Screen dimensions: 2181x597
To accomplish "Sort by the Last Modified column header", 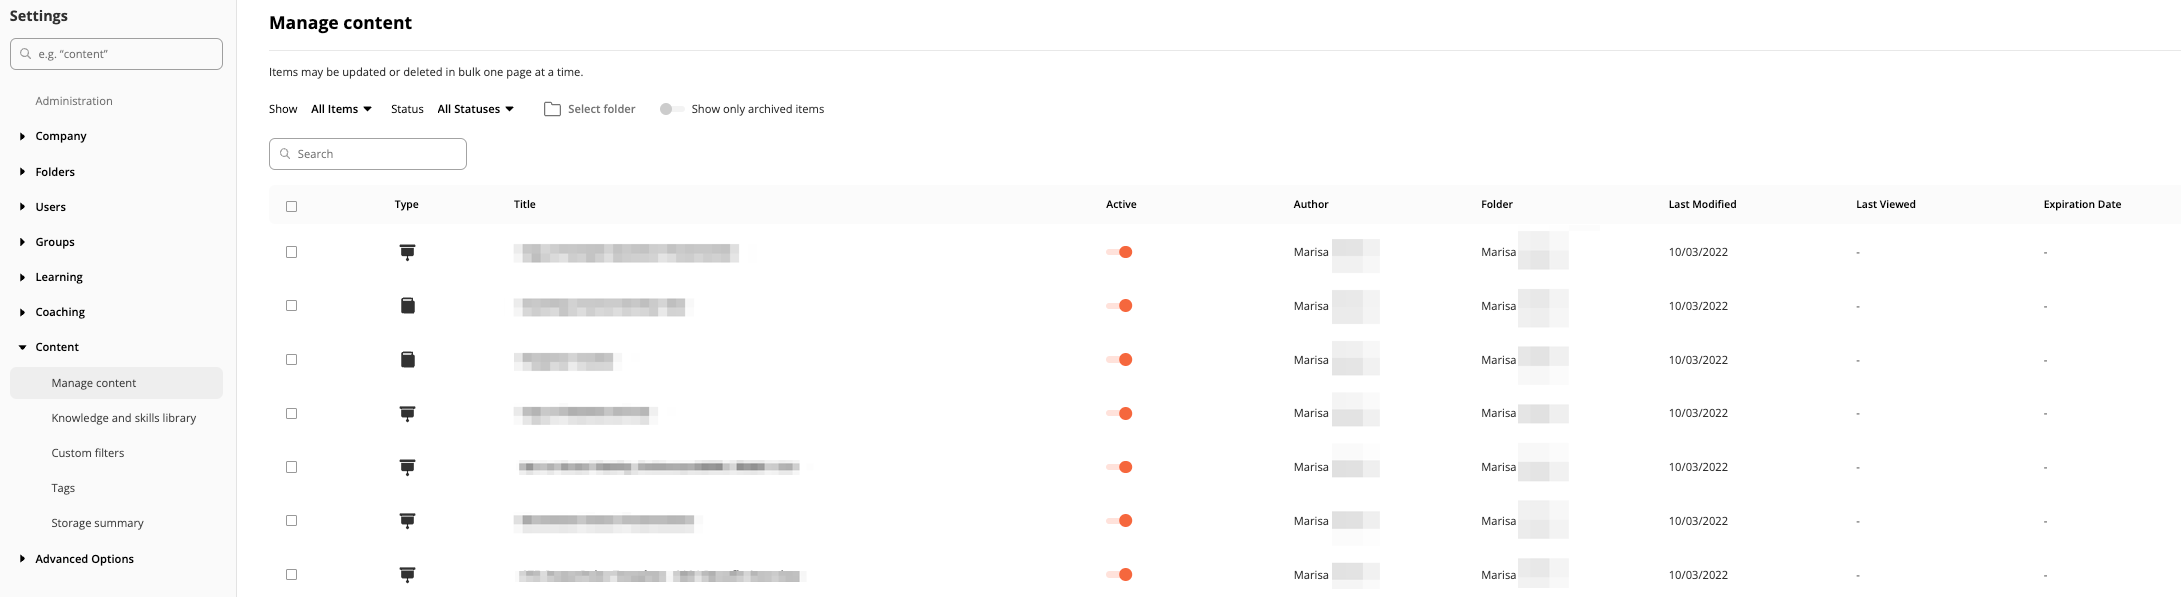I will pyautogui.click(x=1702, y=204).
